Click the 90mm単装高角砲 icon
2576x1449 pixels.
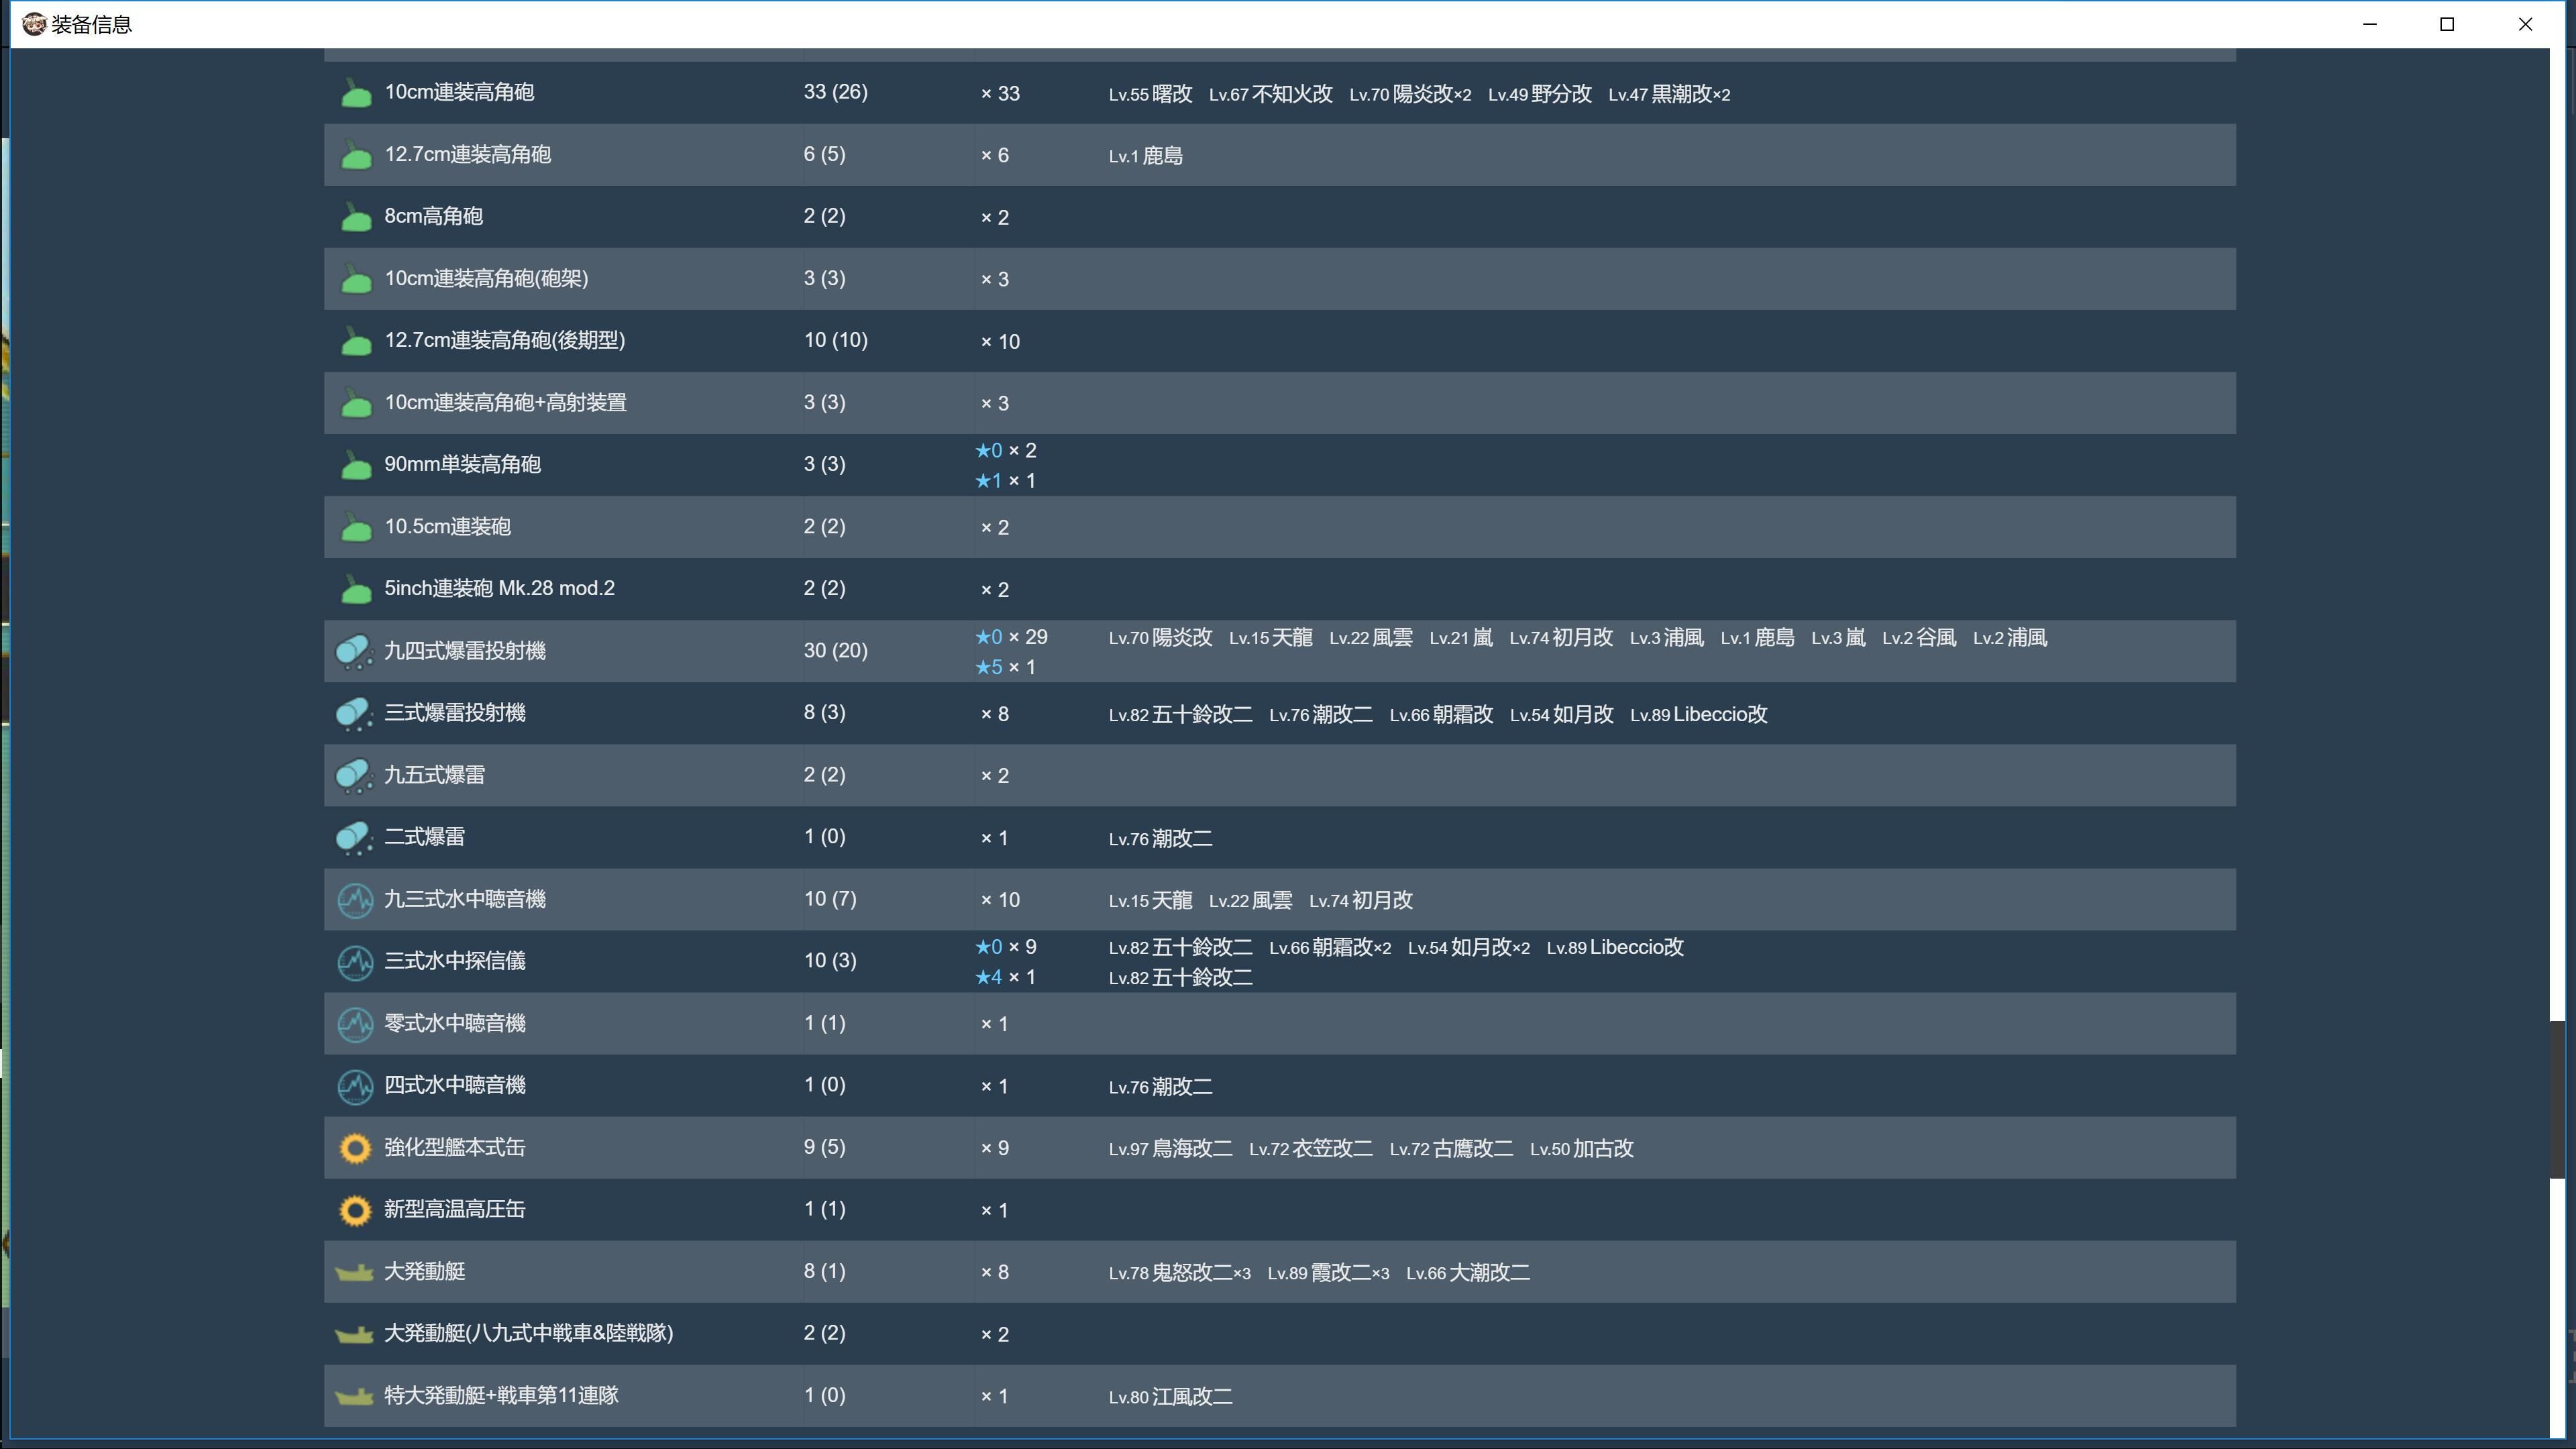pos(355,465)
